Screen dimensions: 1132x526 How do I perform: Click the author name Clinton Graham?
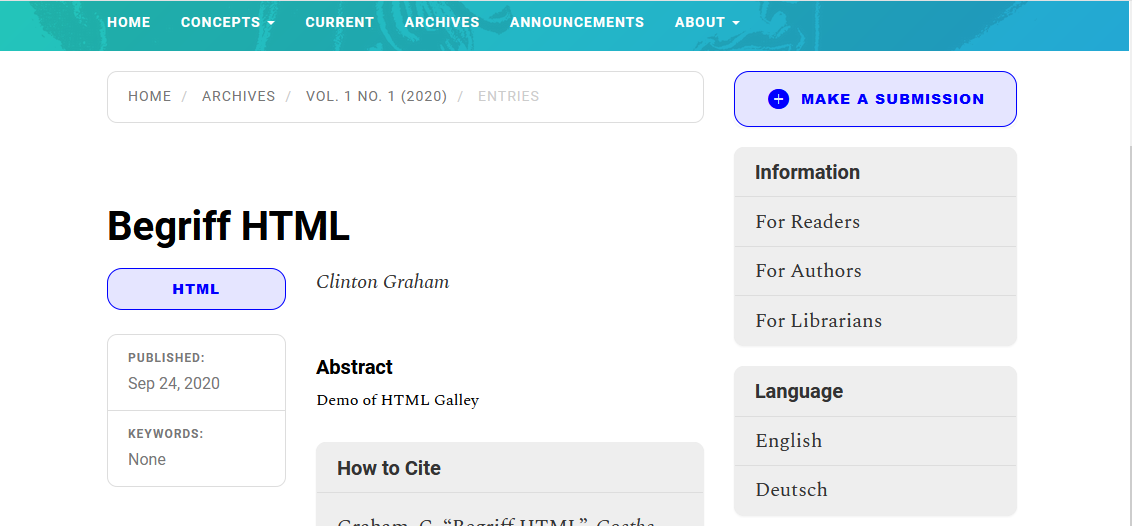383,282
